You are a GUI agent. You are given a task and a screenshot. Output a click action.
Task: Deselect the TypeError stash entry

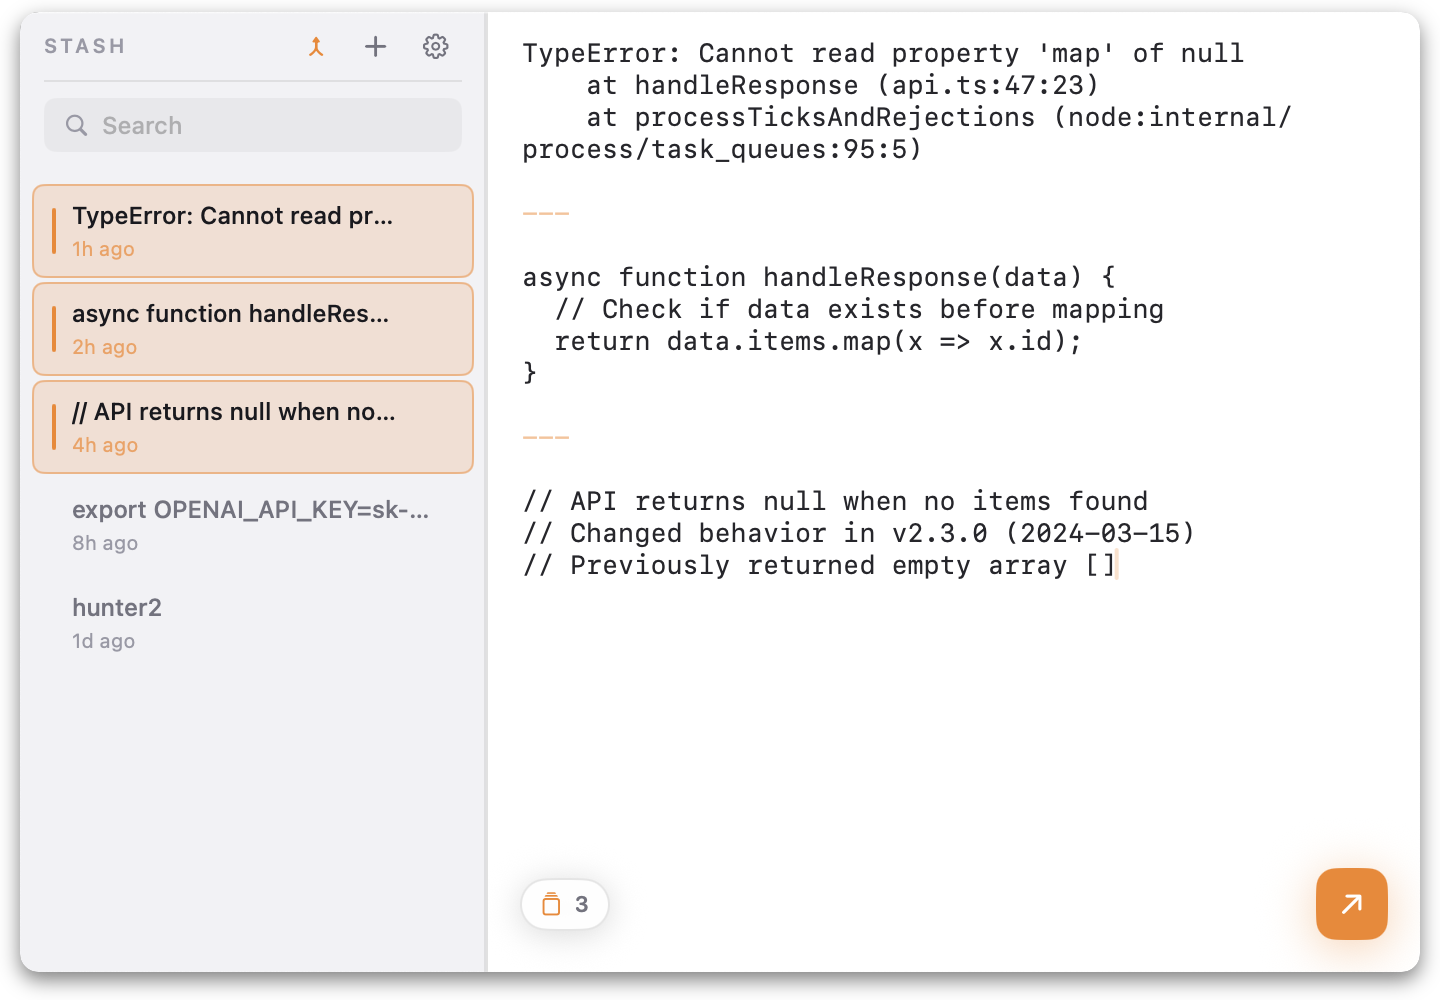252,231
